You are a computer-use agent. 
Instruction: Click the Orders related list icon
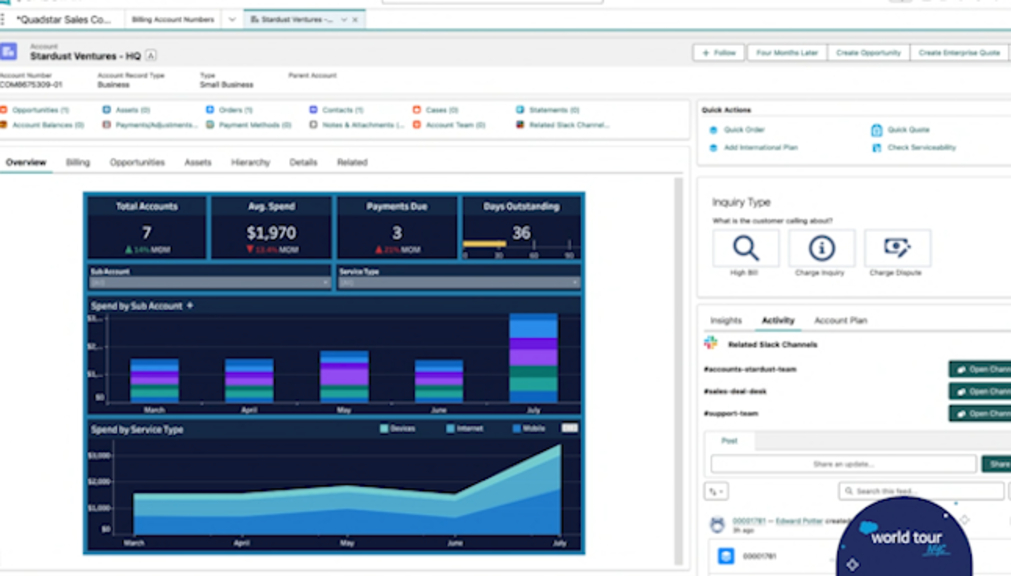click(210, 110)
